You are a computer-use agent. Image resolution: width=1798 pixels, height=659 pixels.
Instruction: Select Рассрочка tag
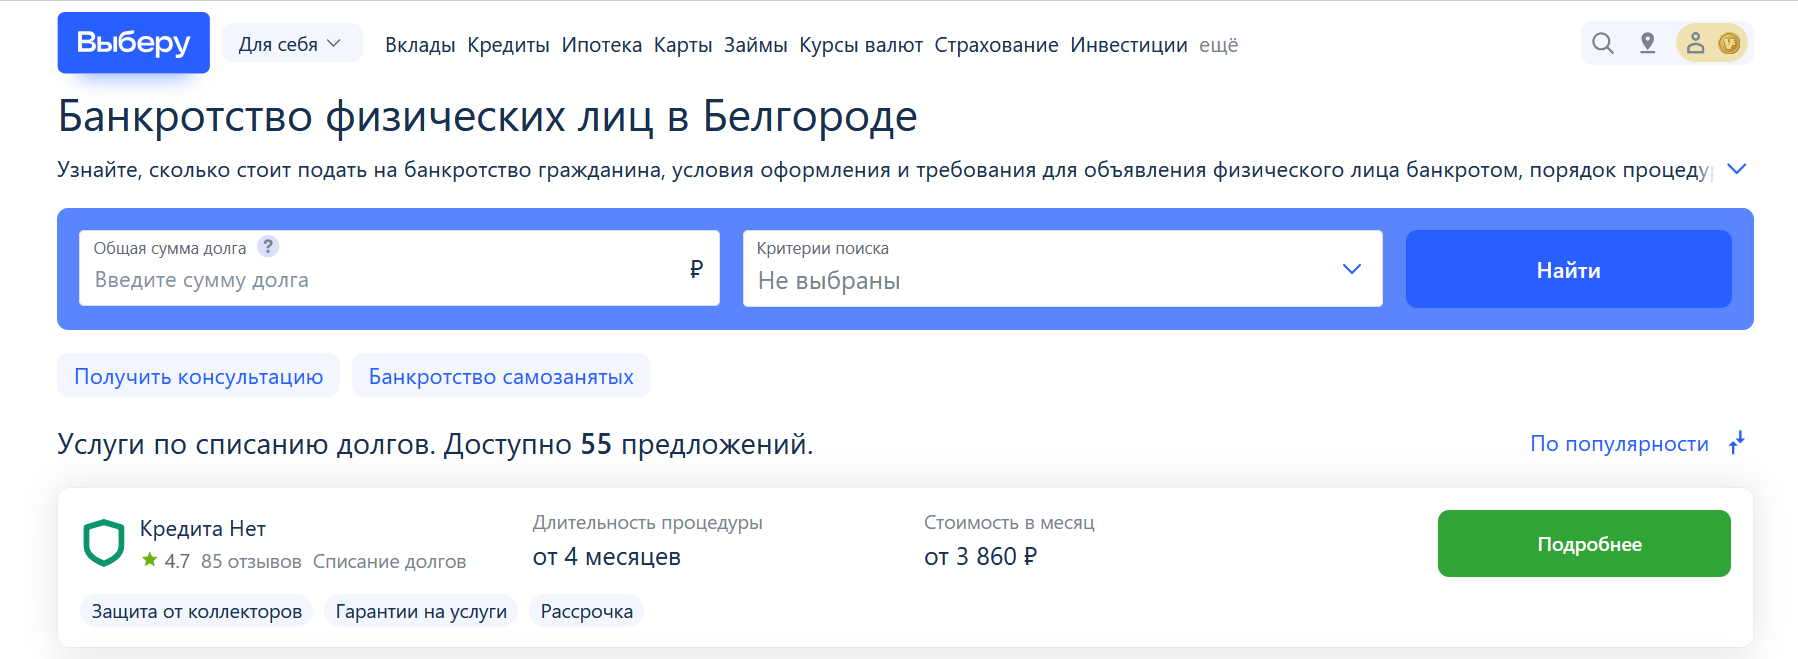click(587, 611)
